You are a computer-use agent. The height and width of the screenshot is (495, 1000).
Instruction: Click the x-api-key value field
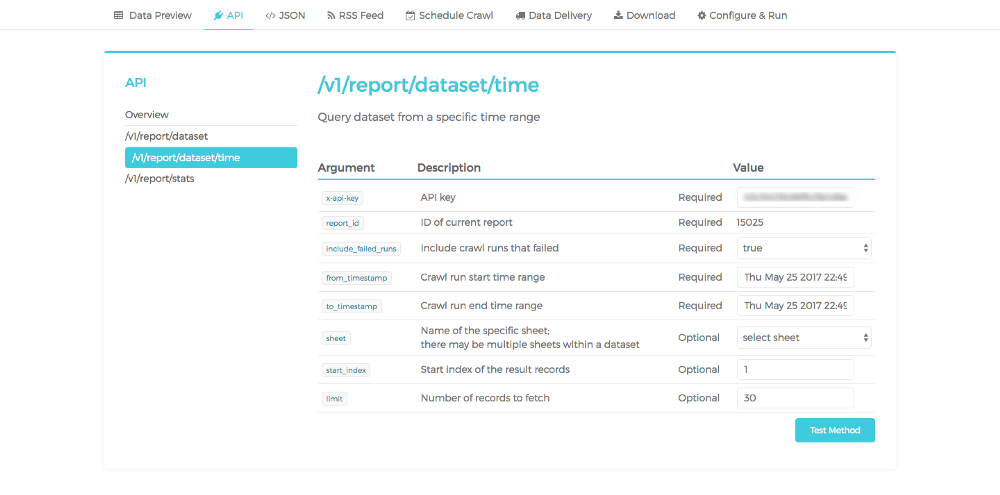pos(795,197)
